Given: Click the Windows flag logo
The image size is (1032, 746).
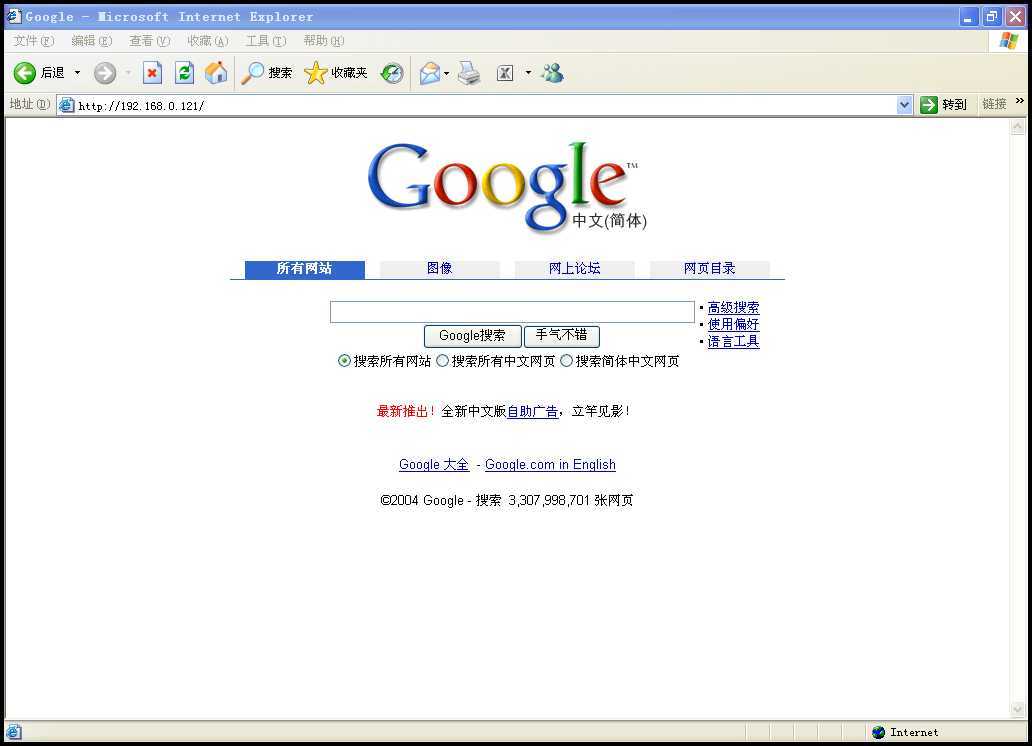Looking at the screenshot, I should coord(1008,41).
